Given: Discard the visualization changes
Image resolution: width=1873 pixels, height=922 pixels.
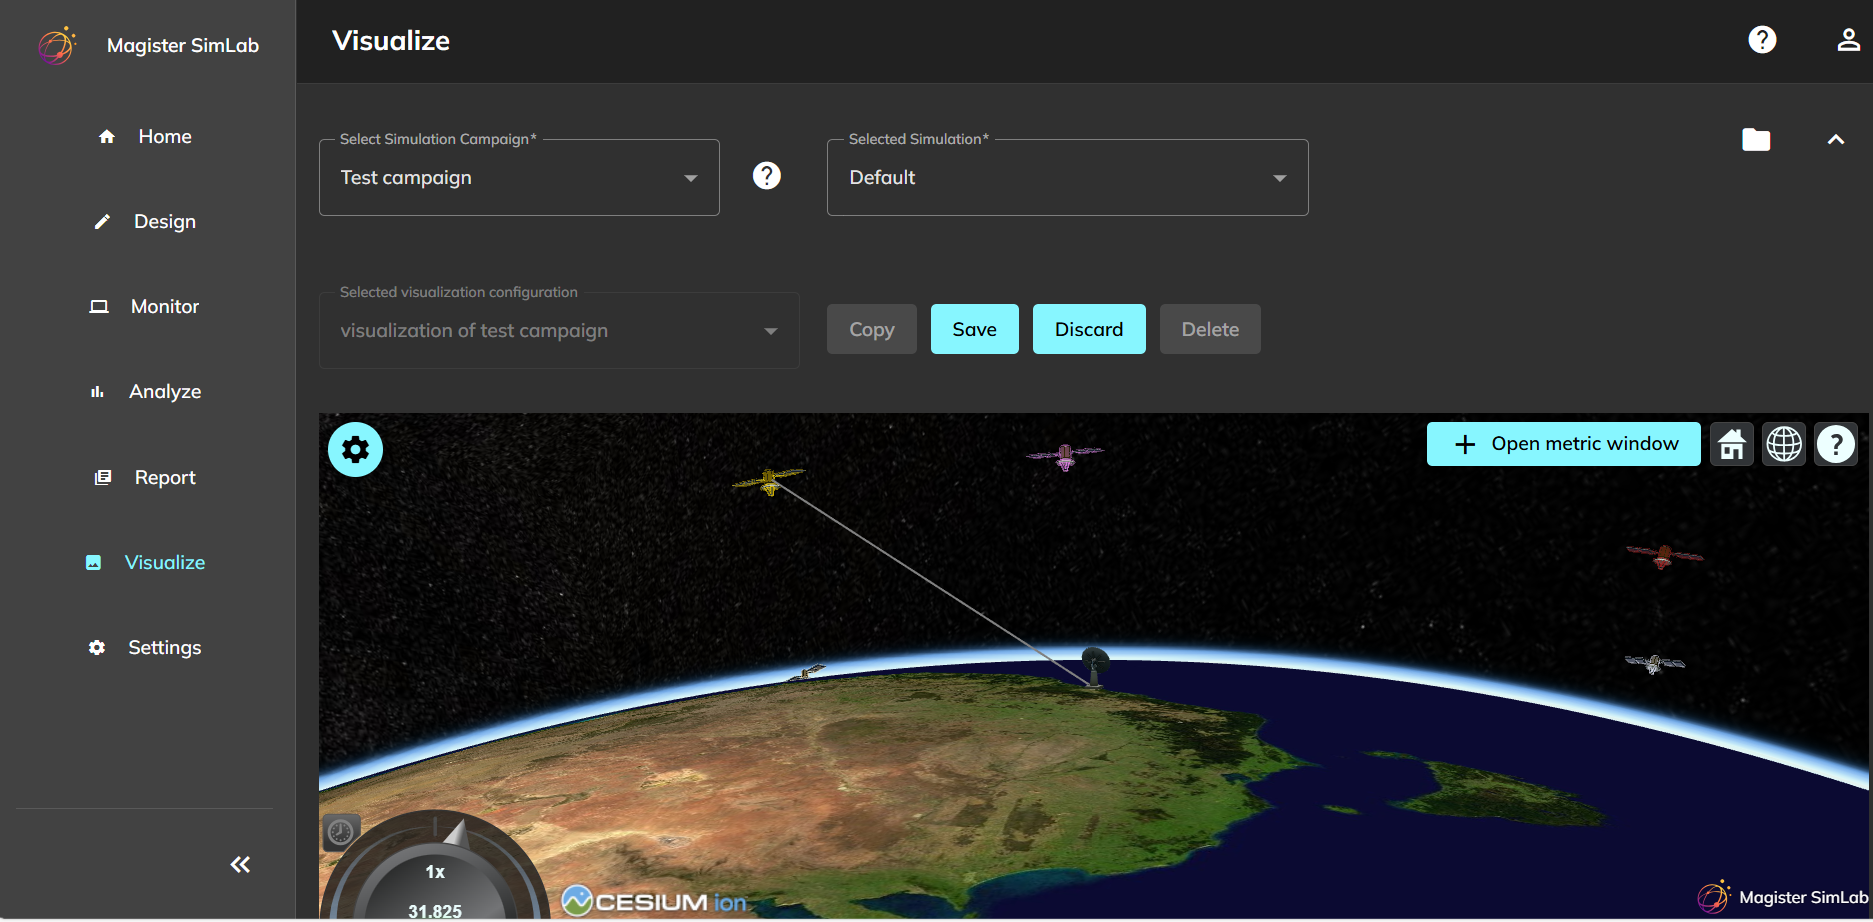Looking at the screenshot, I should 1089,328.
